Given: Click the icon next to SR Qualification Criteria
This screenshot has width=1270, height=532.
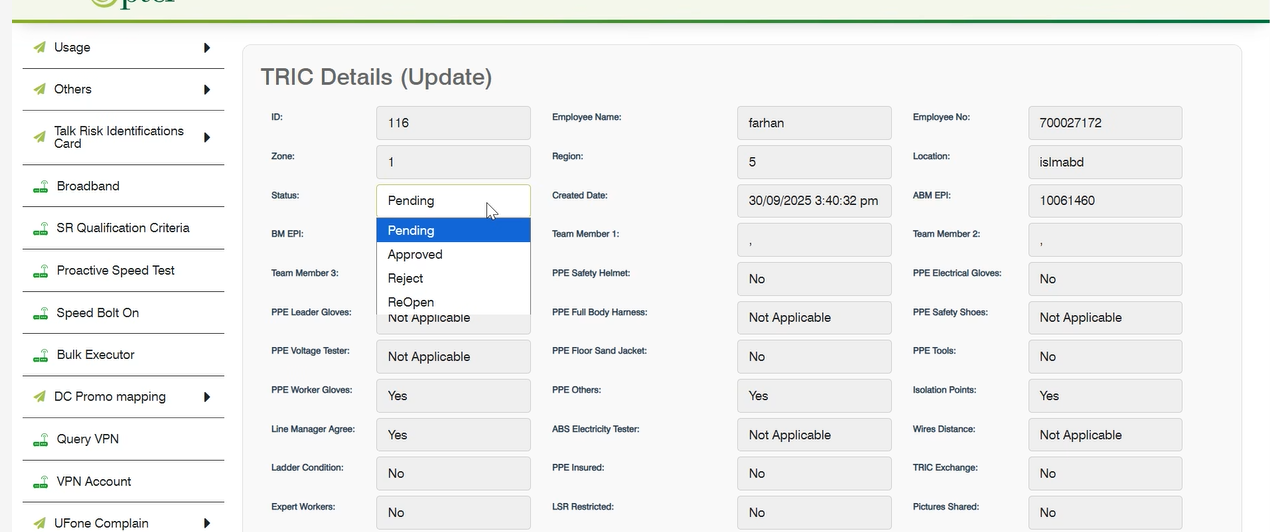Looking at the screenshot, I should [x=40, y=229].
